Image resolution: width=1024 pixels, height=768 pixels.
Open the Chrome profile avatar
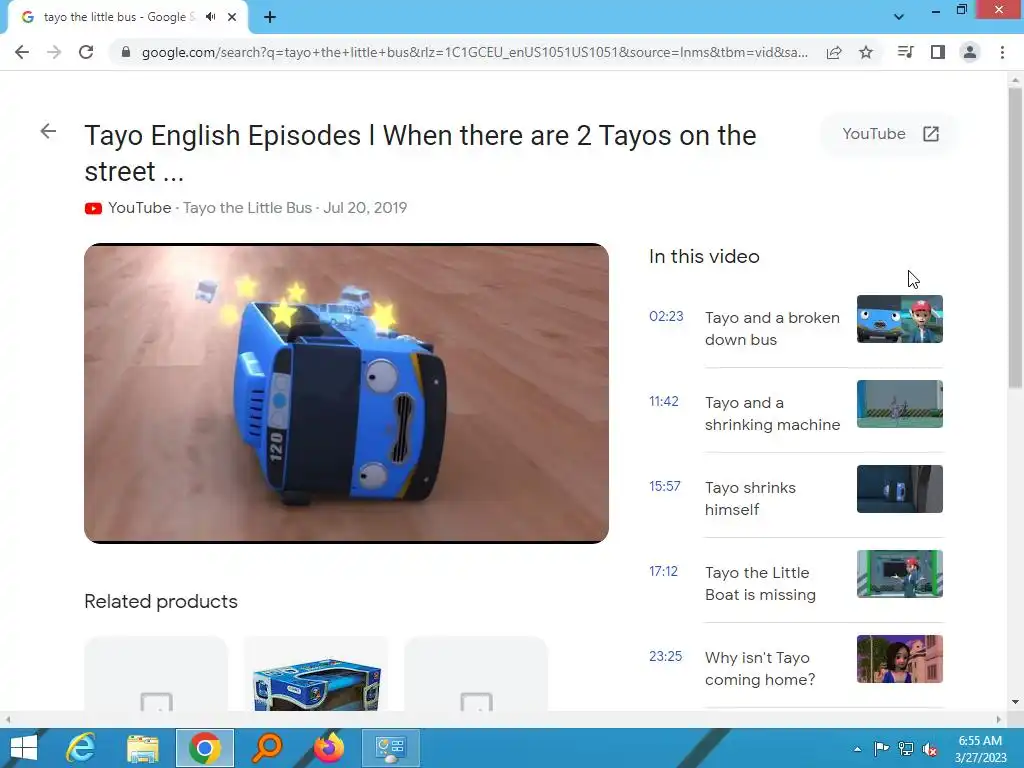(970, 52)
